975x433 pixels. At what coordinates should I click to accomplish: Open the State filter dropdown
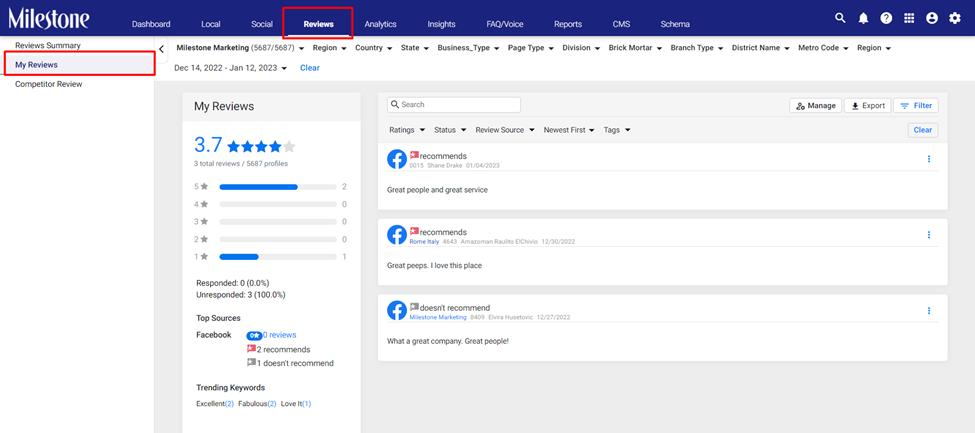[414, 48]
